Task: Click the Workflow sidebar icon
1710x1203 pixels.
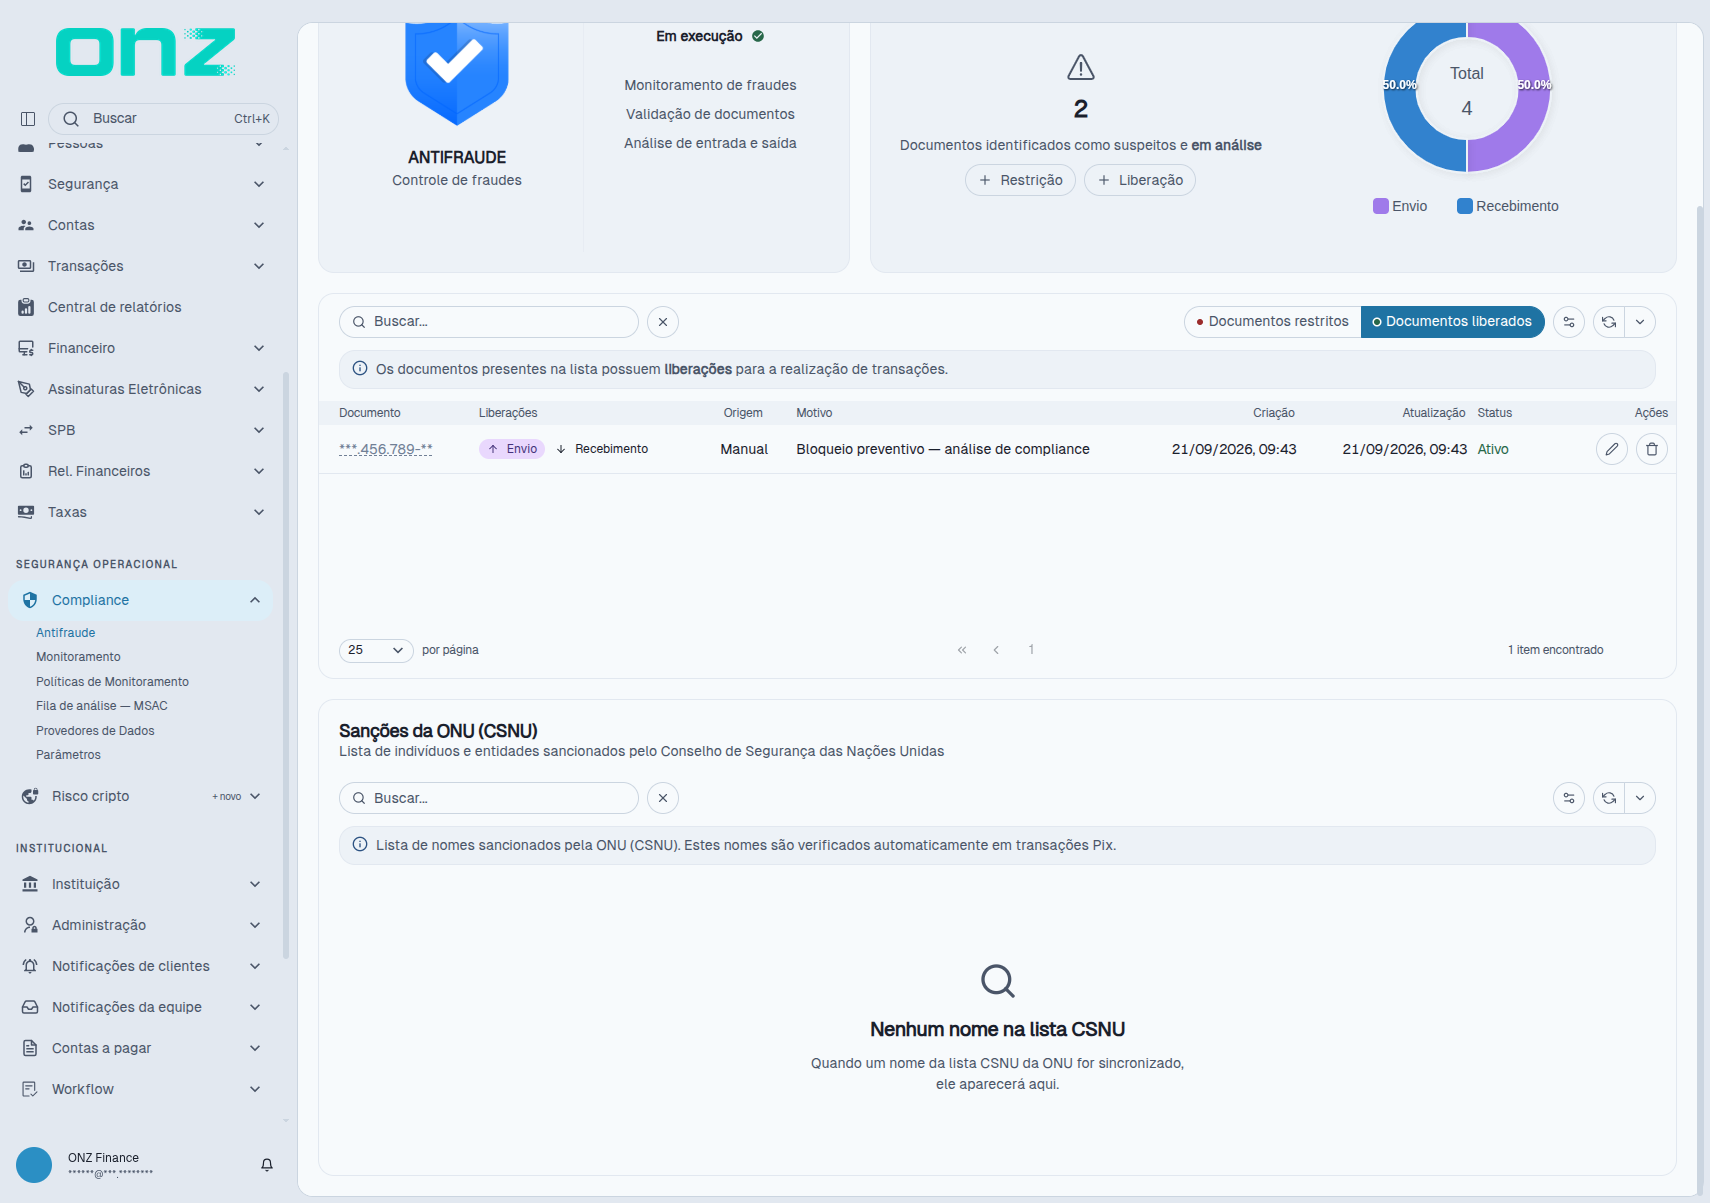Action: (30, 1089)
